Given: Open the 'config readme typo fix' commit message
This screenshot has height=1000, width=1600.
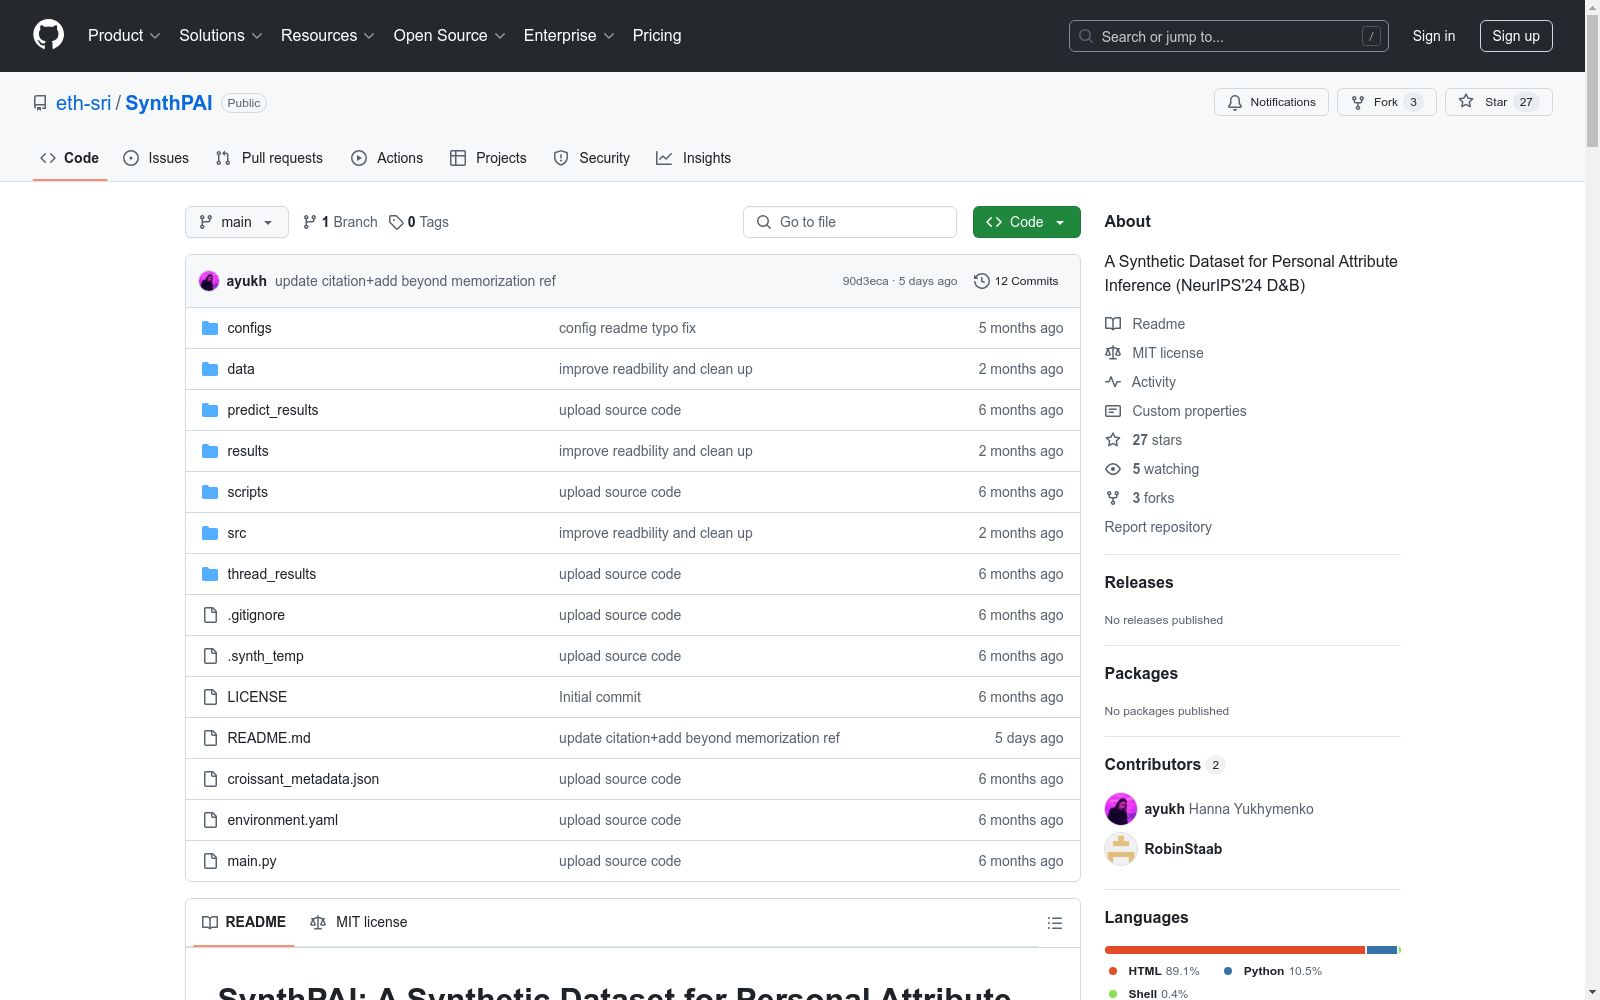Looking at the screenshot, I should point(627,328).
